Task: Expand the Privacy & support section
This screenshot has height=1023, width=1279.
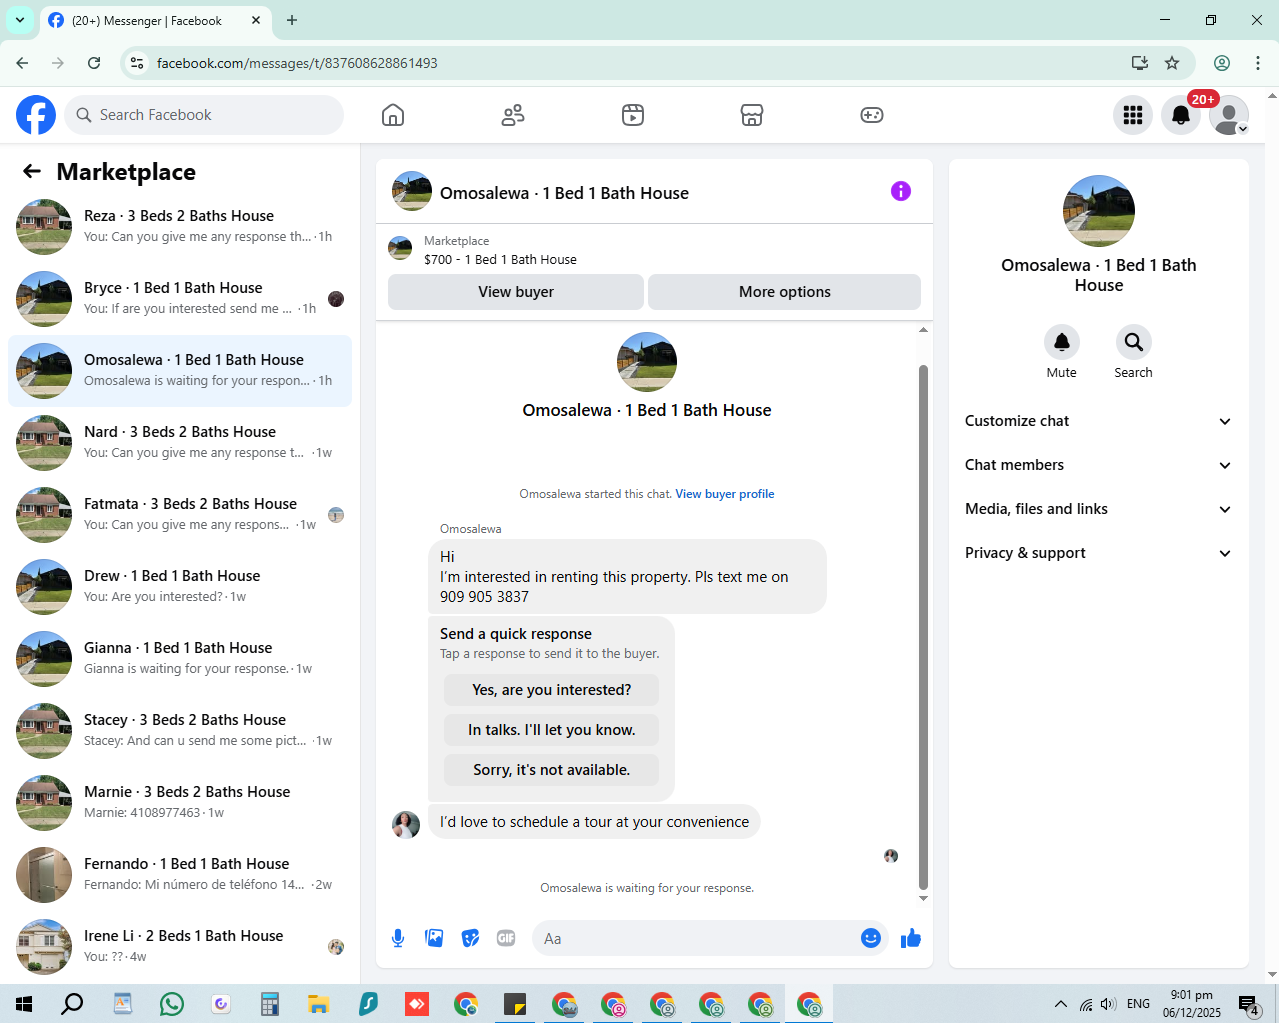Action: tap(1098, 553)
